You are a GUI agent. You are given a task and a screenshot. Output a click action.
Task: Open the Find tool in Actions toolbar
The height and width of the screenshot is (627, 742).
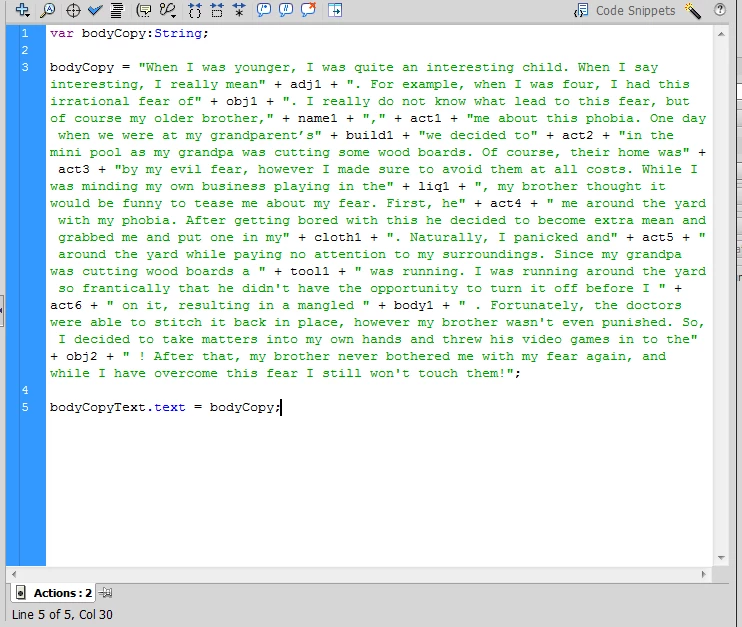[47, 10]
